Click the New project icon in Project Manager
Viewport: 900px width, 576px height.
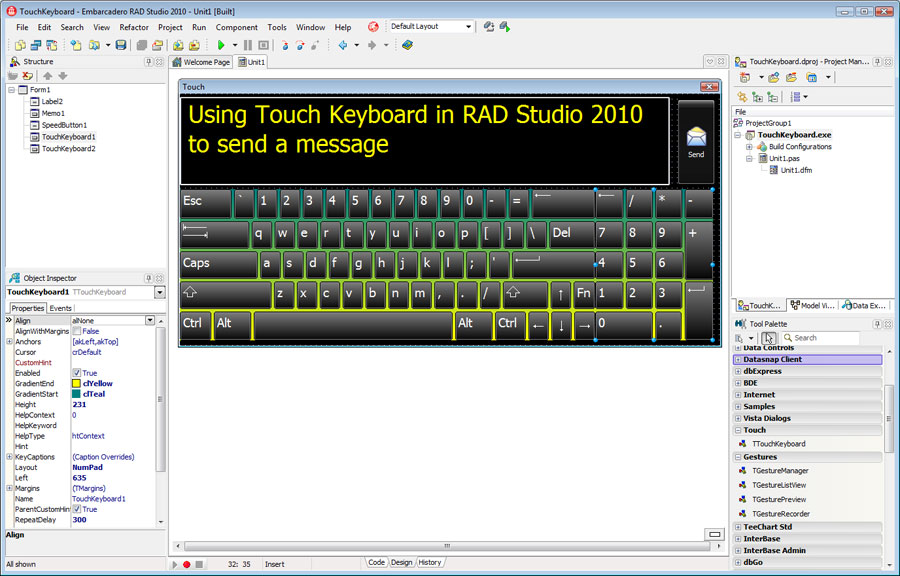pos(744,77)
